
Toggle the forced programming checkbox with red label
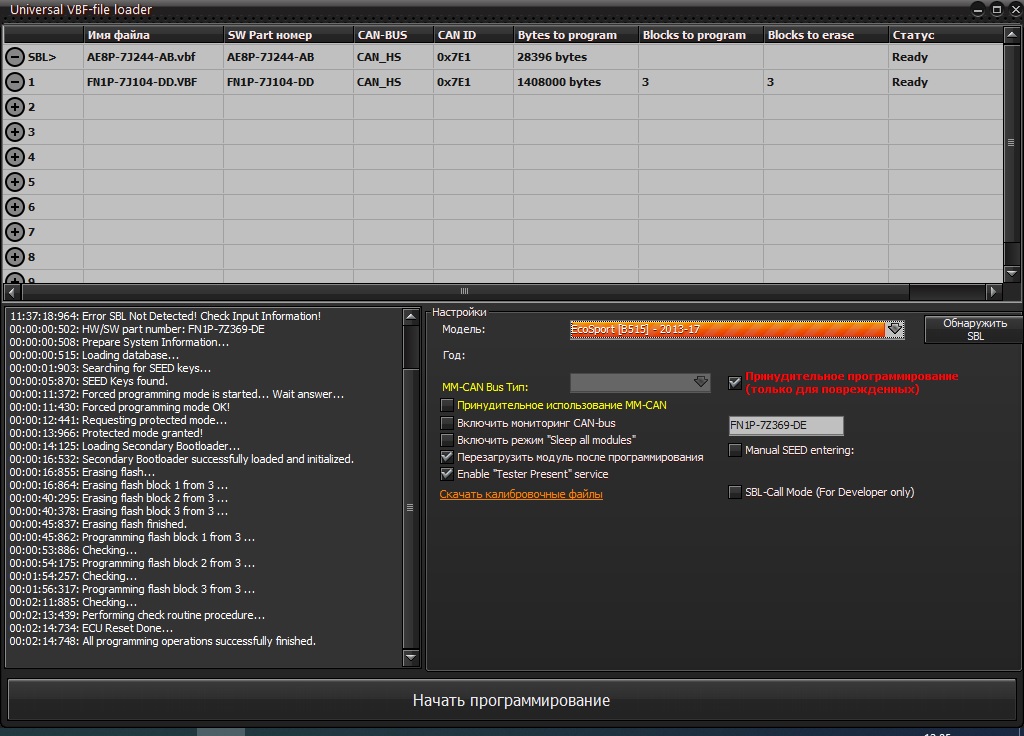click(736, 383)
